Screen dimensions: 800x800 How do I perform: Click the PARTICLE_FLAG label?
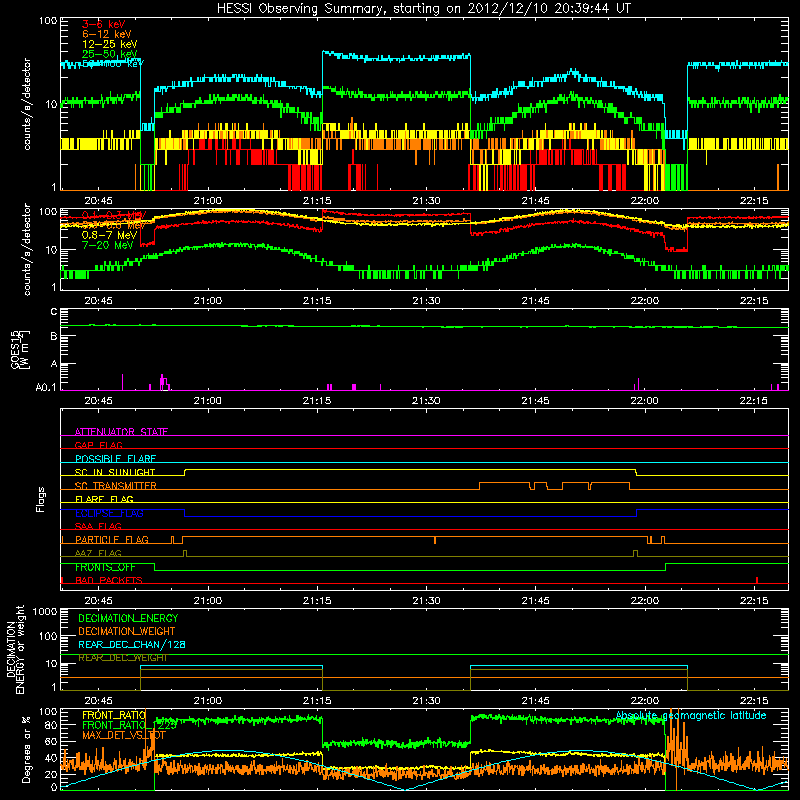[112, 540]
